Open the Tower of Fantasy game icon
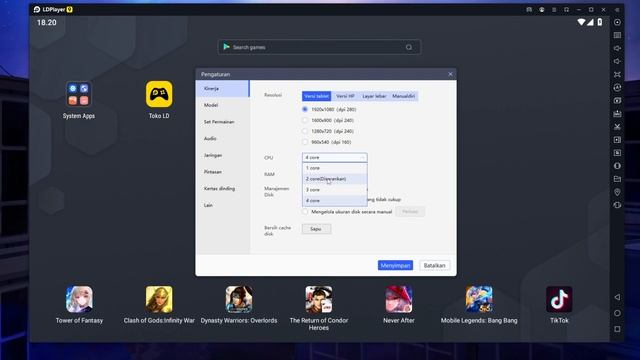 coord(79,299)
